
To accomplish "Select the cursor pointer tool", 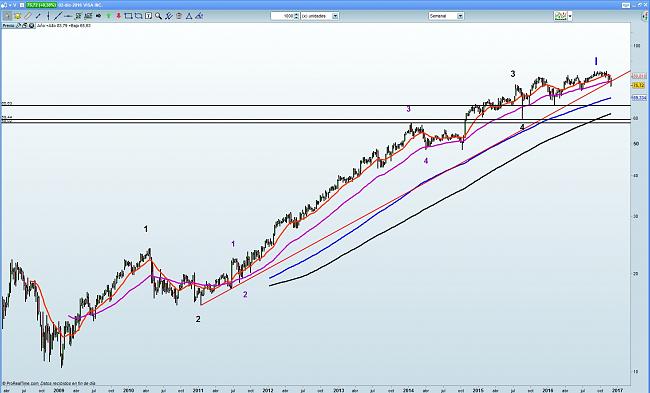I will 7,16.
